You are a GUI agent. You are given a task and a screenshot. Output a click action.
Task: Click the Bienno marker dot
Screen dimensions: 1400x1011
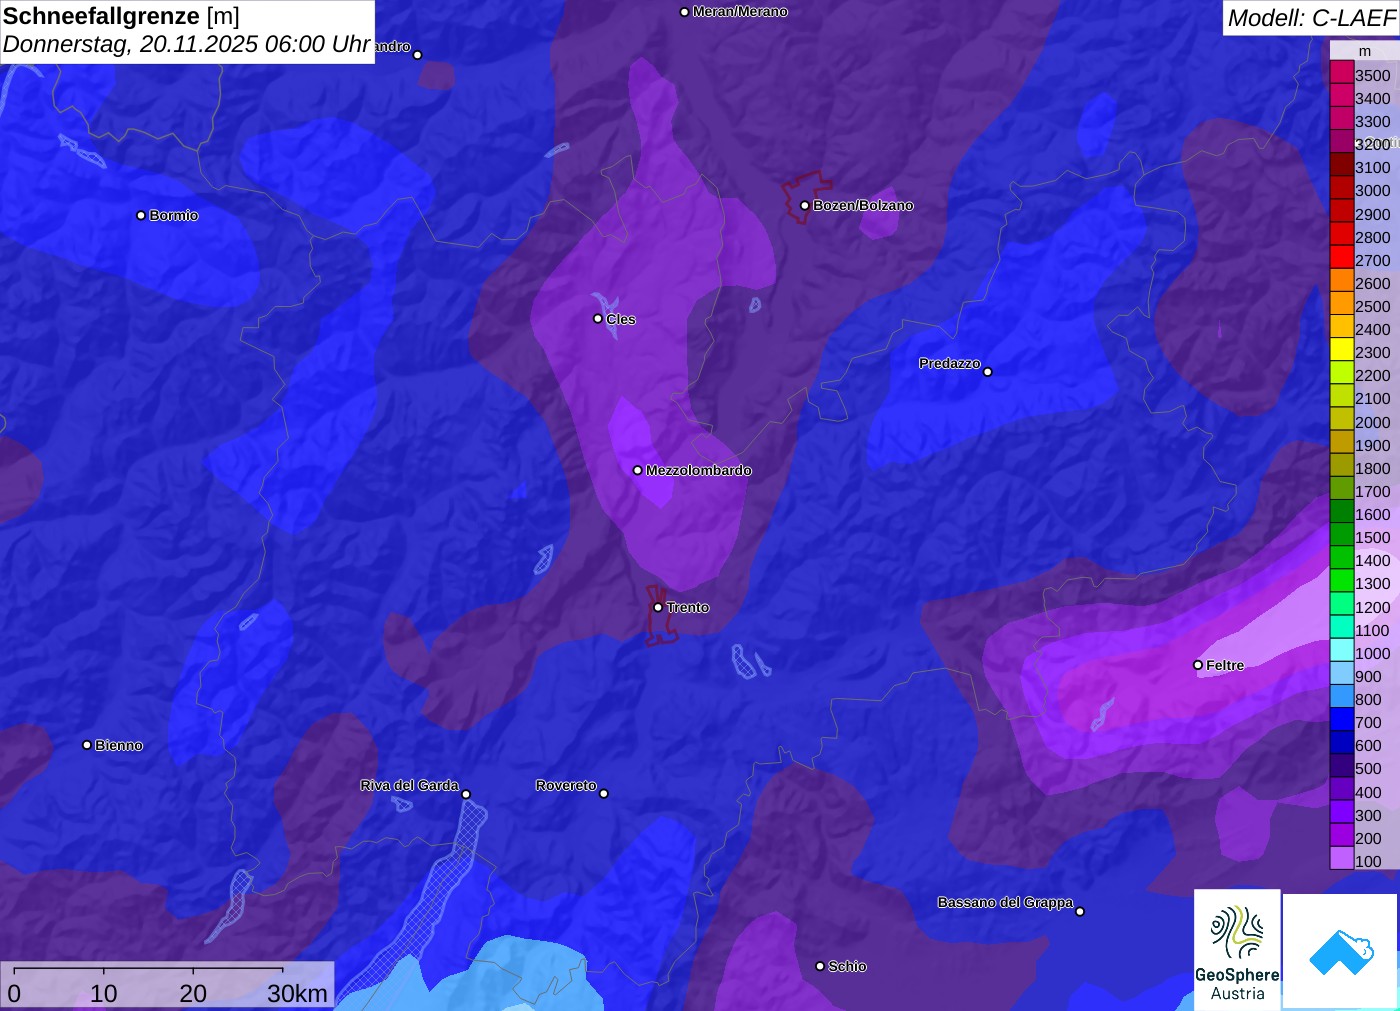point(87,745)
